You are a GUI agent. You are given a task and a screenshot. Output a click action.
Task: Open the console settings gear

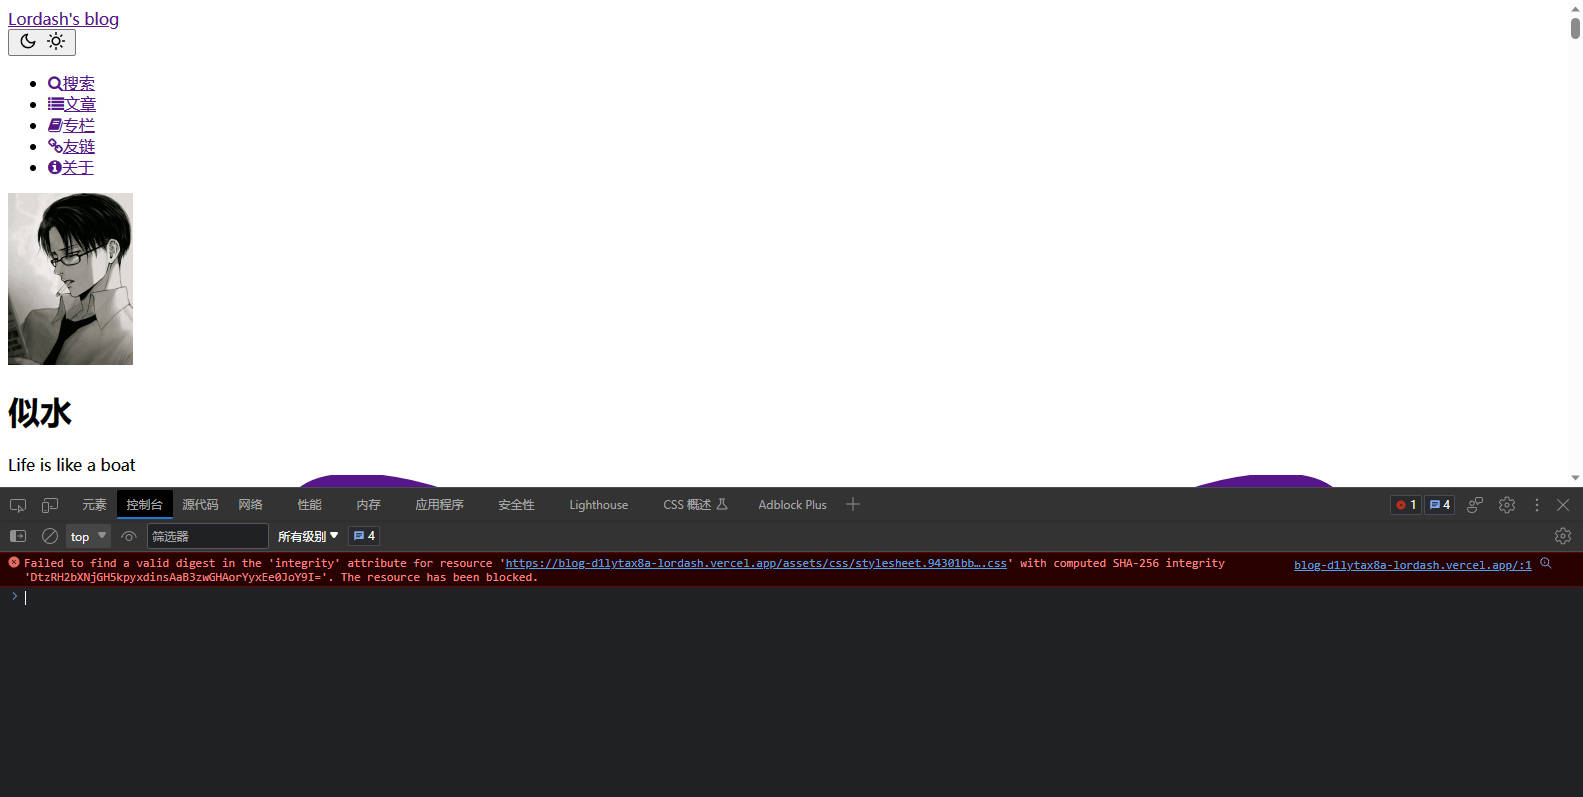pos(1563,537)
